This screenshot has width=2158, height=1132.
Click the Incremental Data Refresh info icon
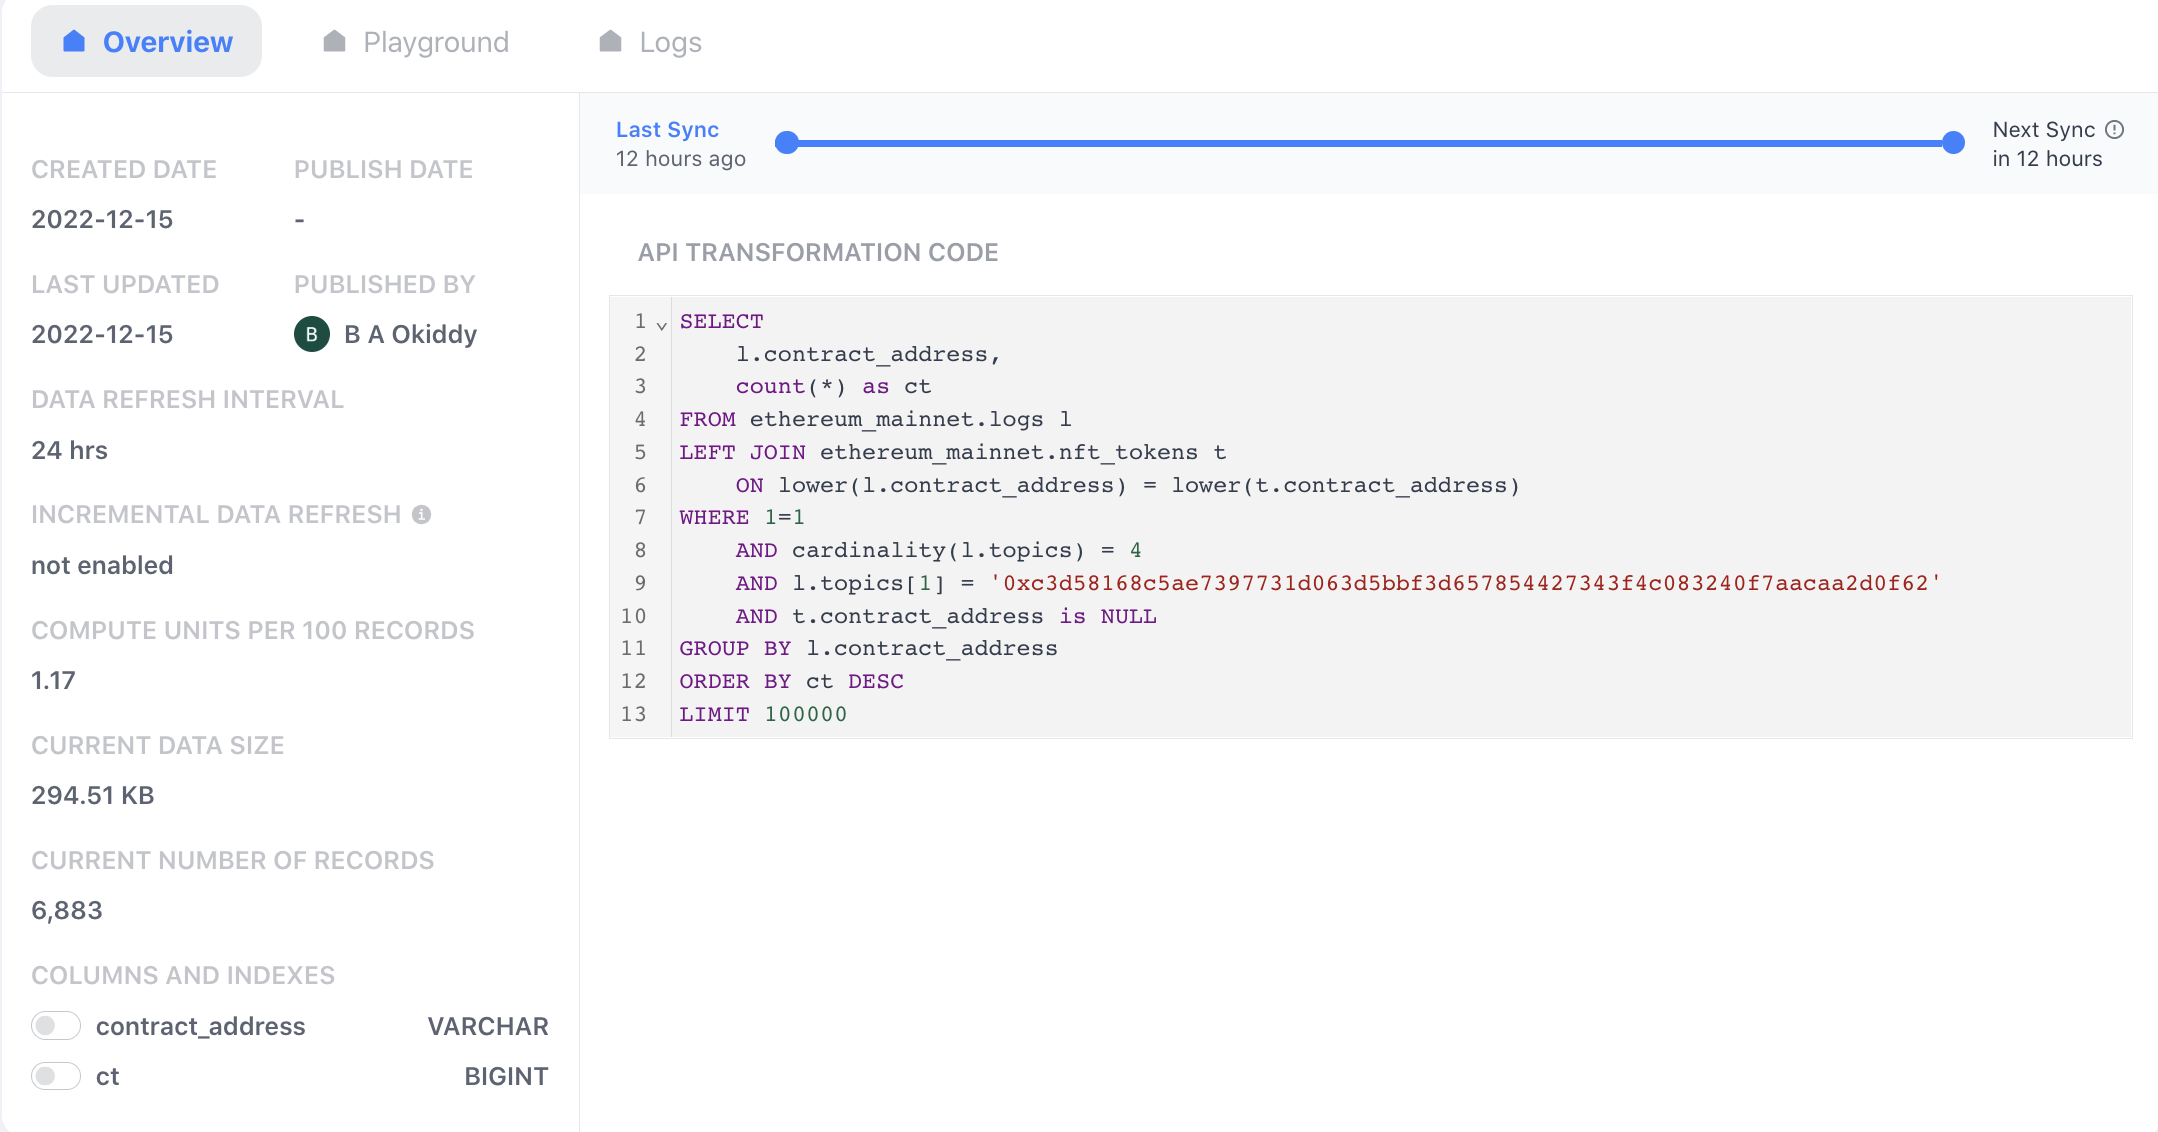point(422,514)
